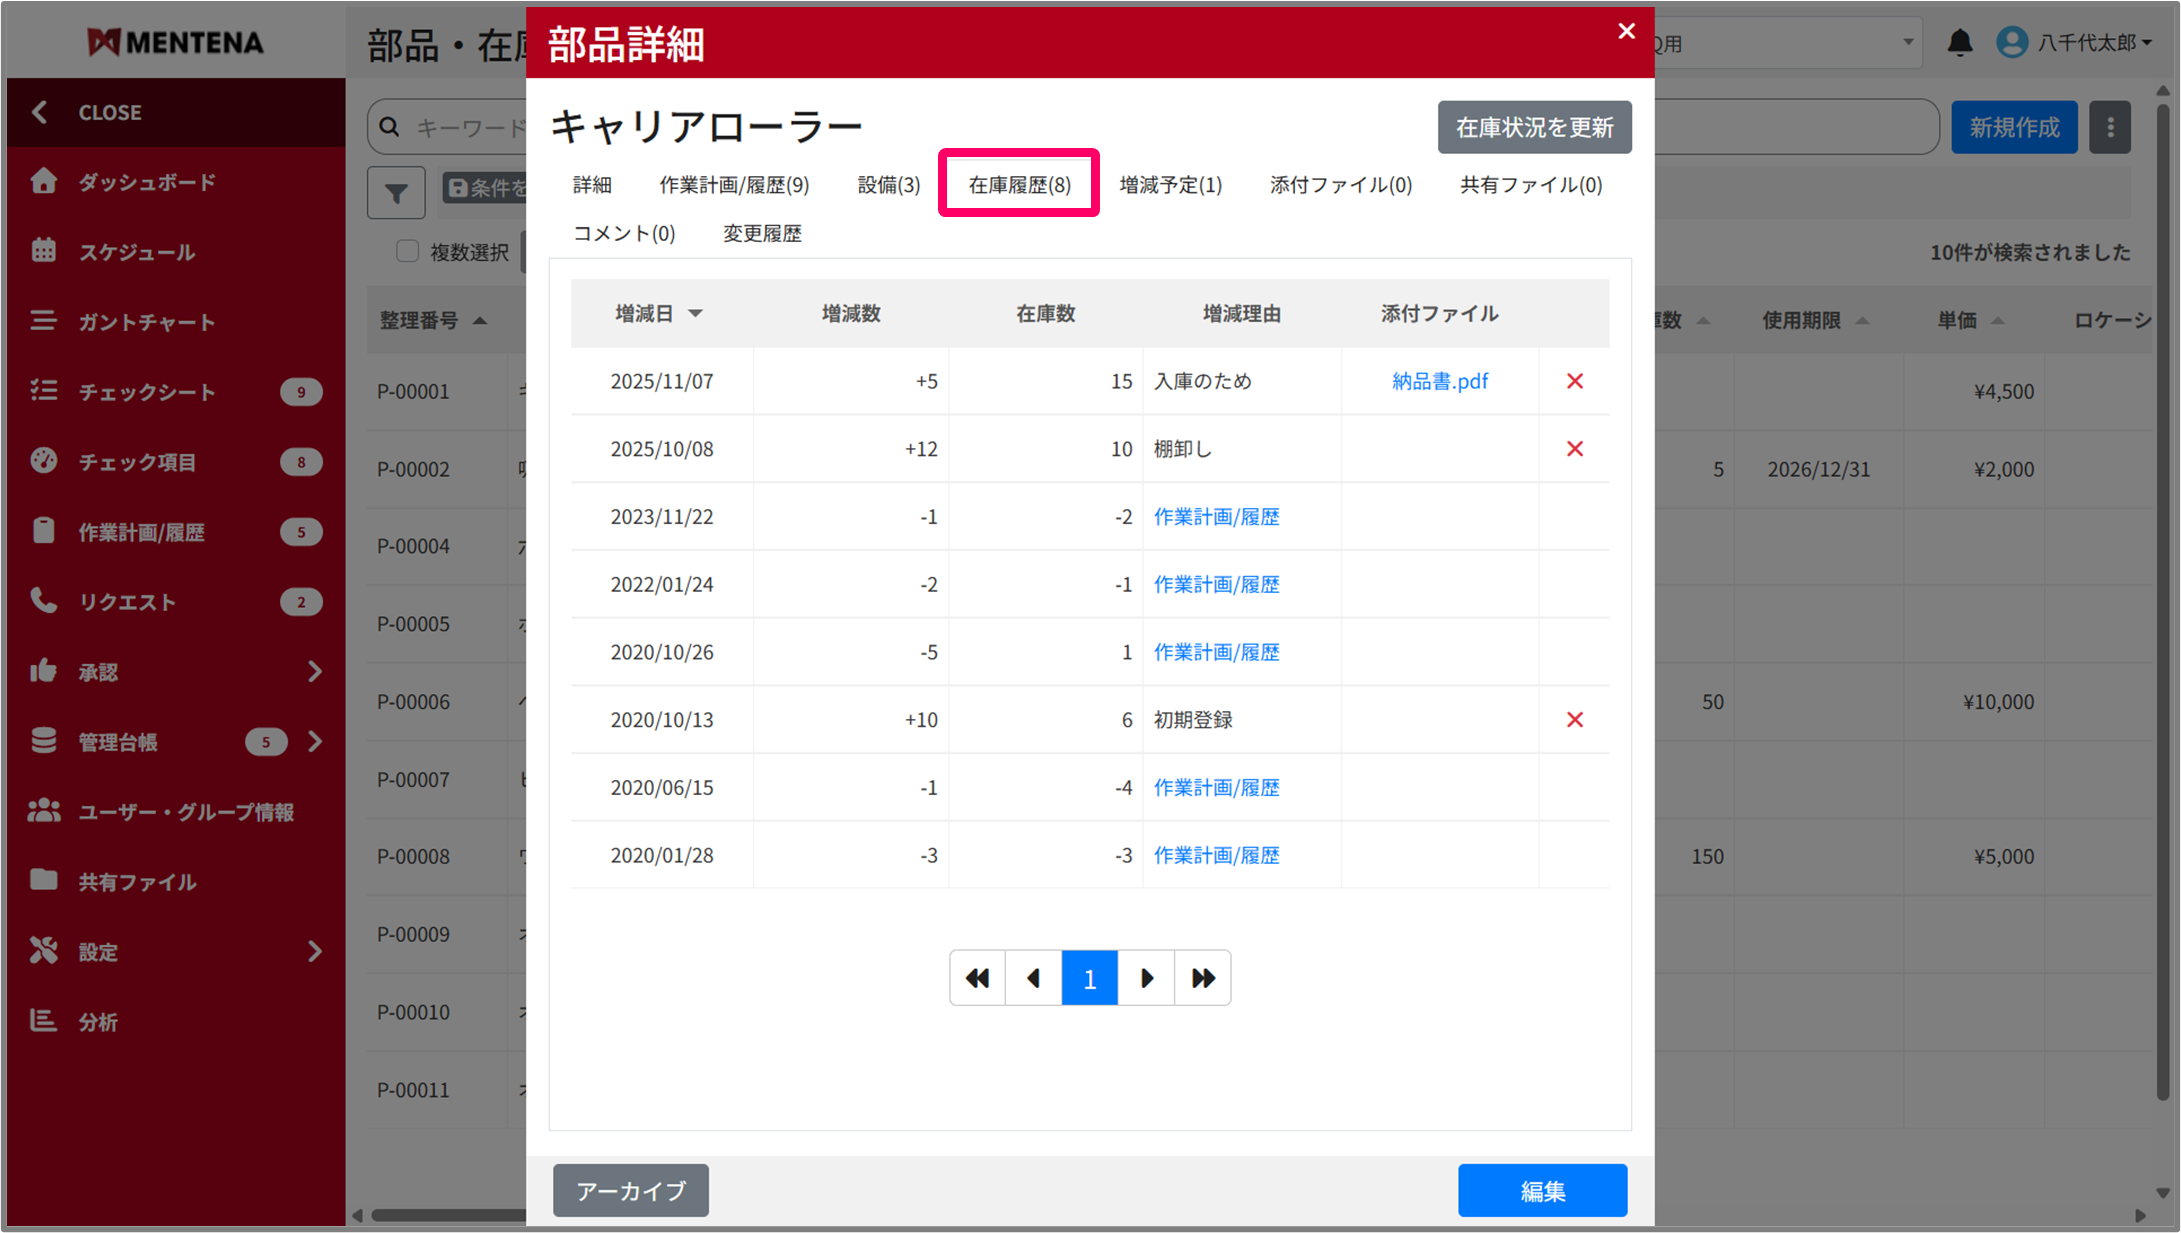Switch to the 増減予定(1) tab
This screenshot has height=1233, width=2181.
1170,184
